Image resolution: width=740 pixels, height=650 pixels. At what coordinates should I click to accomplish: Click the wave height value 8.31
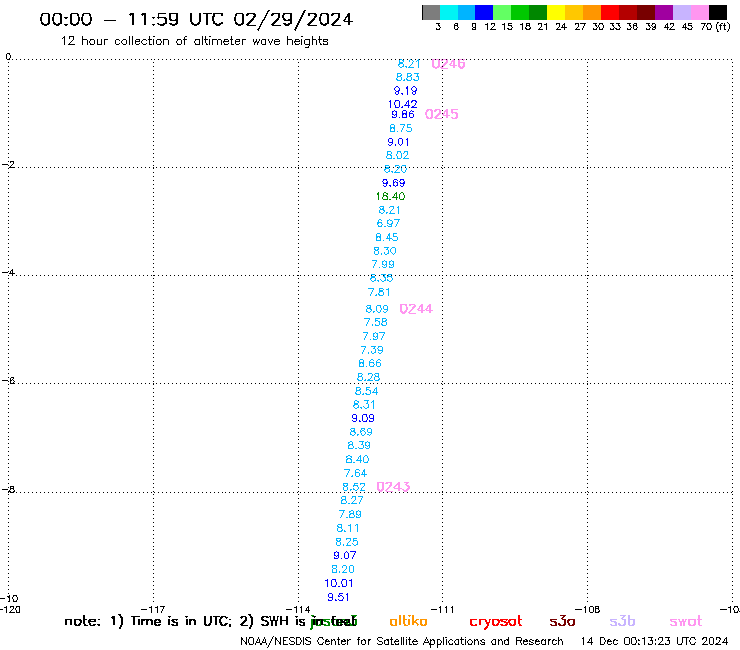pos(364,405)
